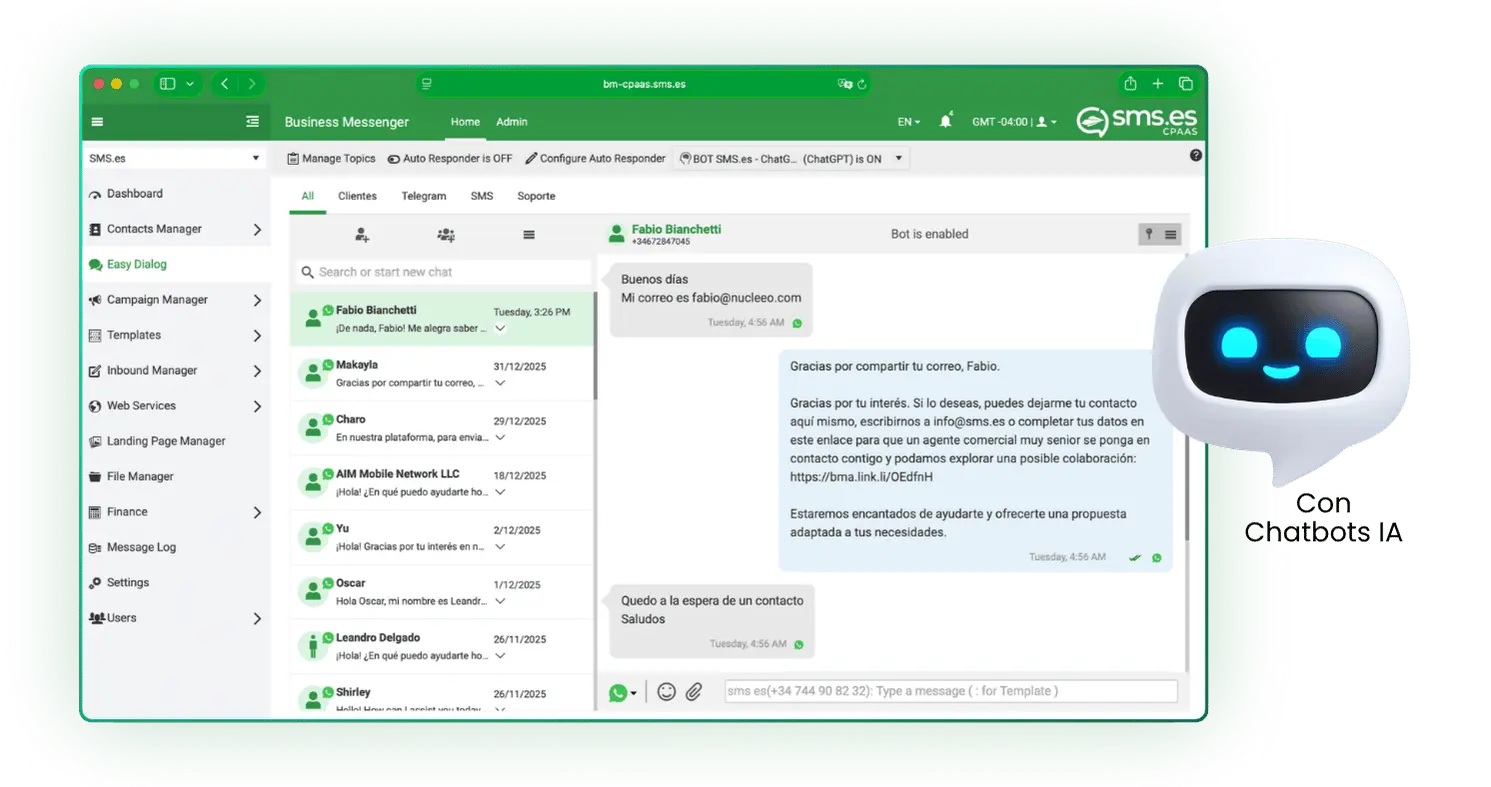
Task: Open WhatsApp channel selector dropdown
Action: (623, 692)
